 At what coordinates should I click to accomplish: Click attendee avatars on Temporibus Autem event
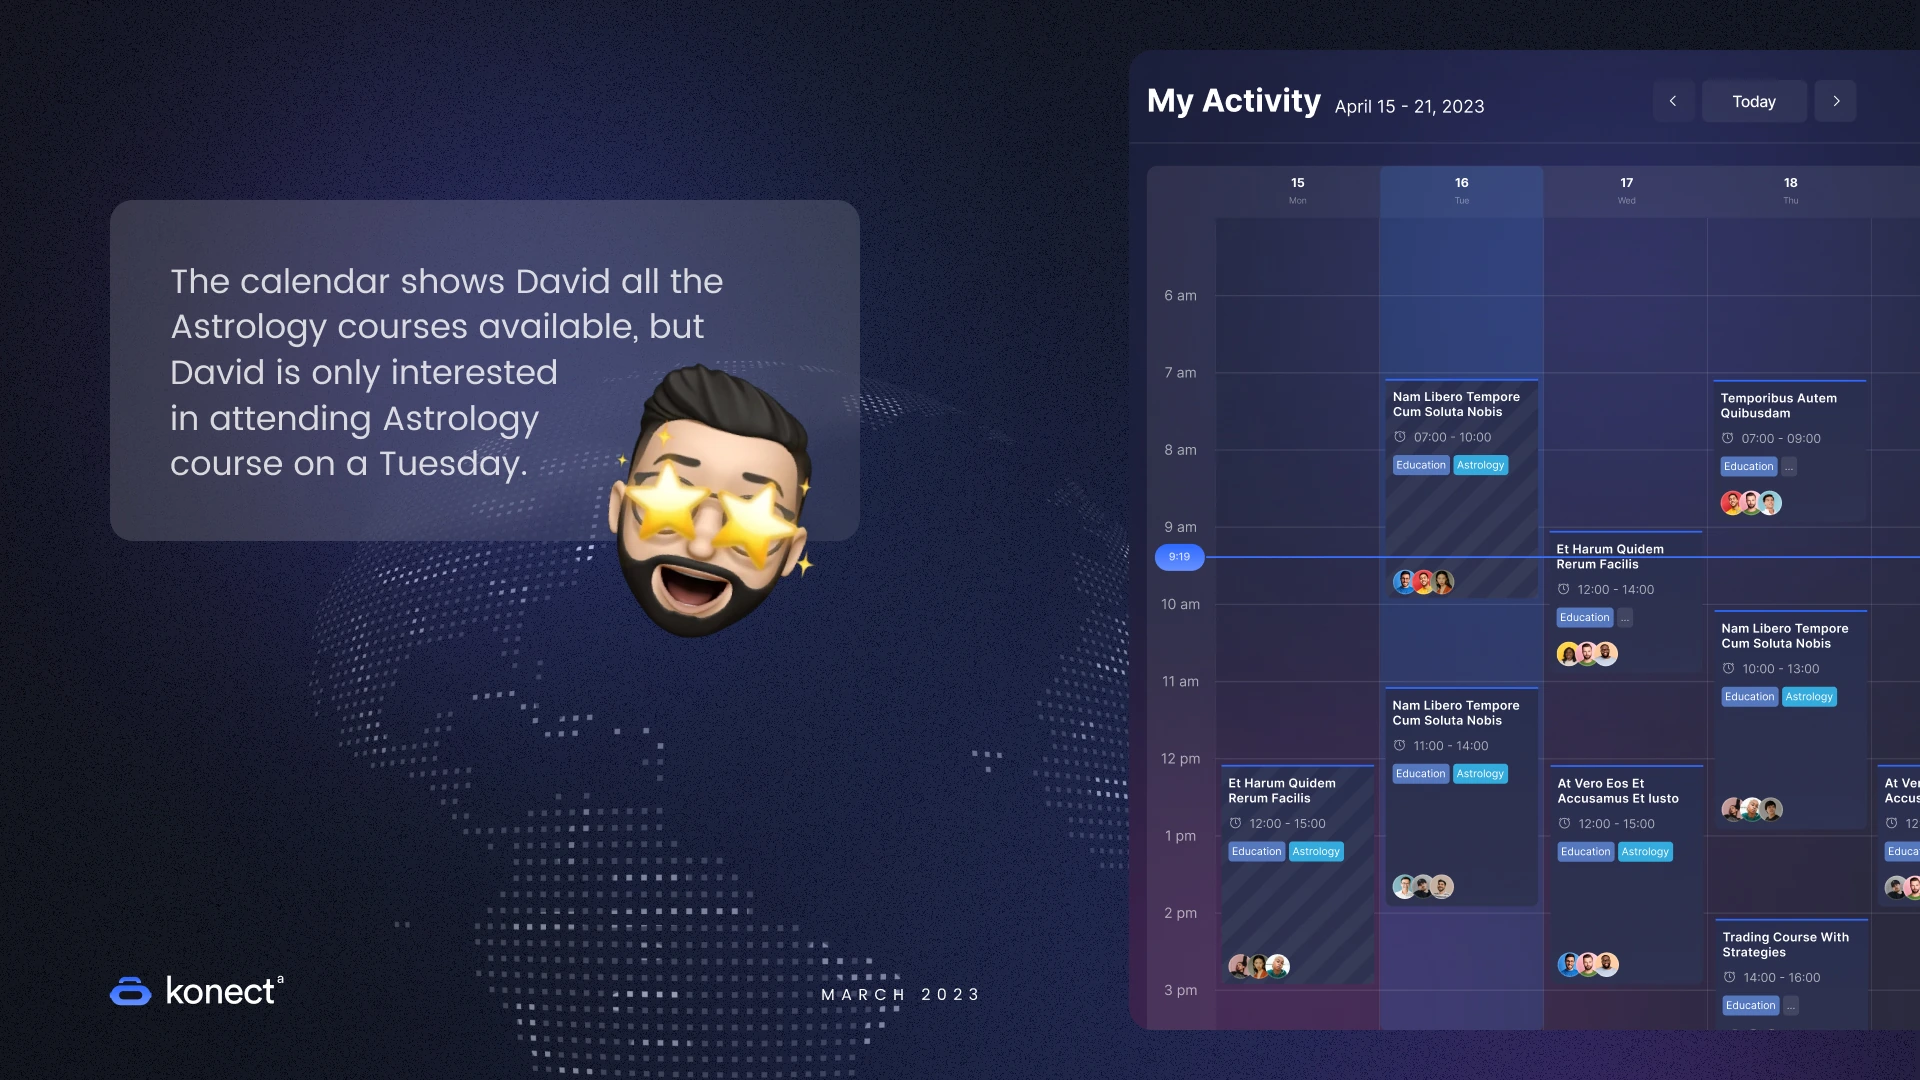pyautogui.click(x=1751, y=503)
